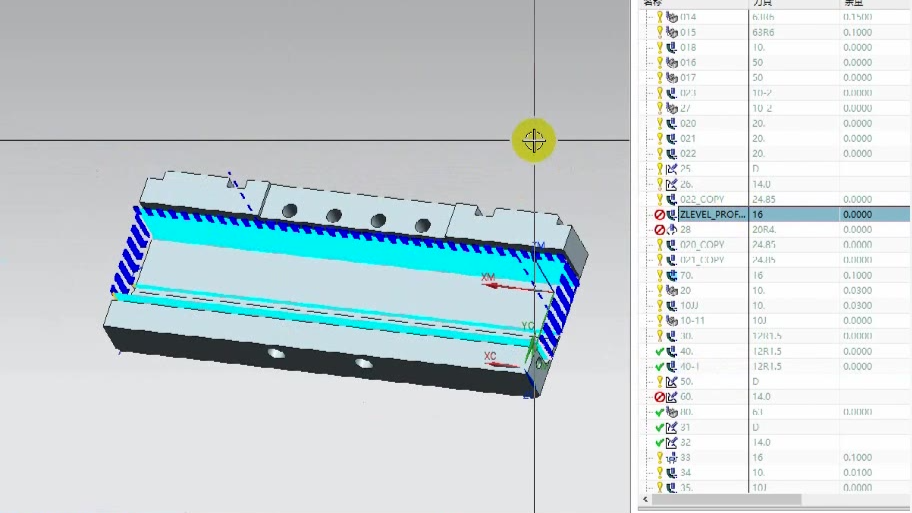
Task: Click the yellow status icon of 022_COPY
Action: [659, 199]
